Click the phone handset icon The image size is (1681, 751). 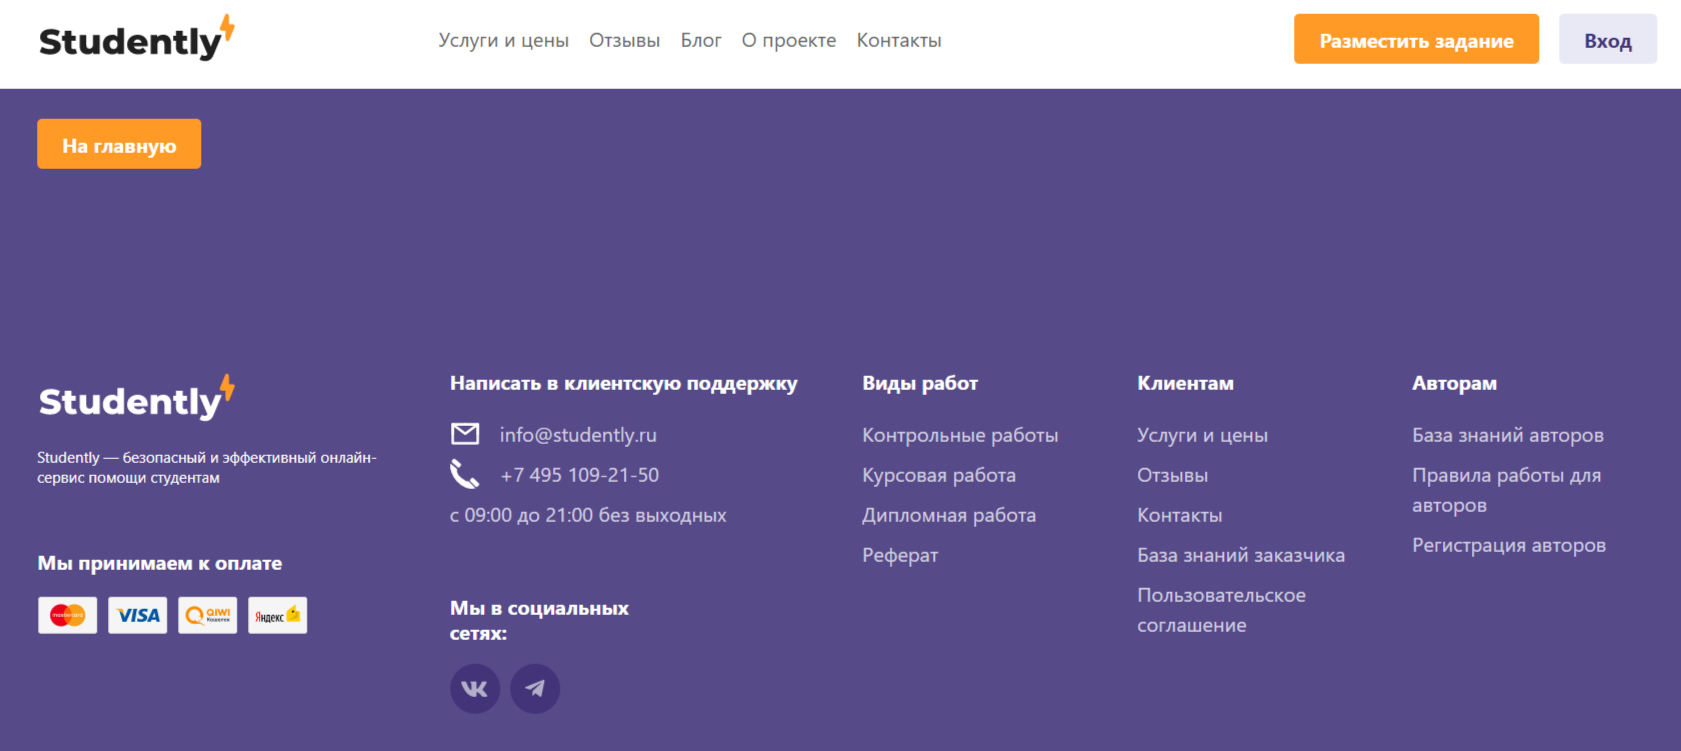click(x=465, y=474)
